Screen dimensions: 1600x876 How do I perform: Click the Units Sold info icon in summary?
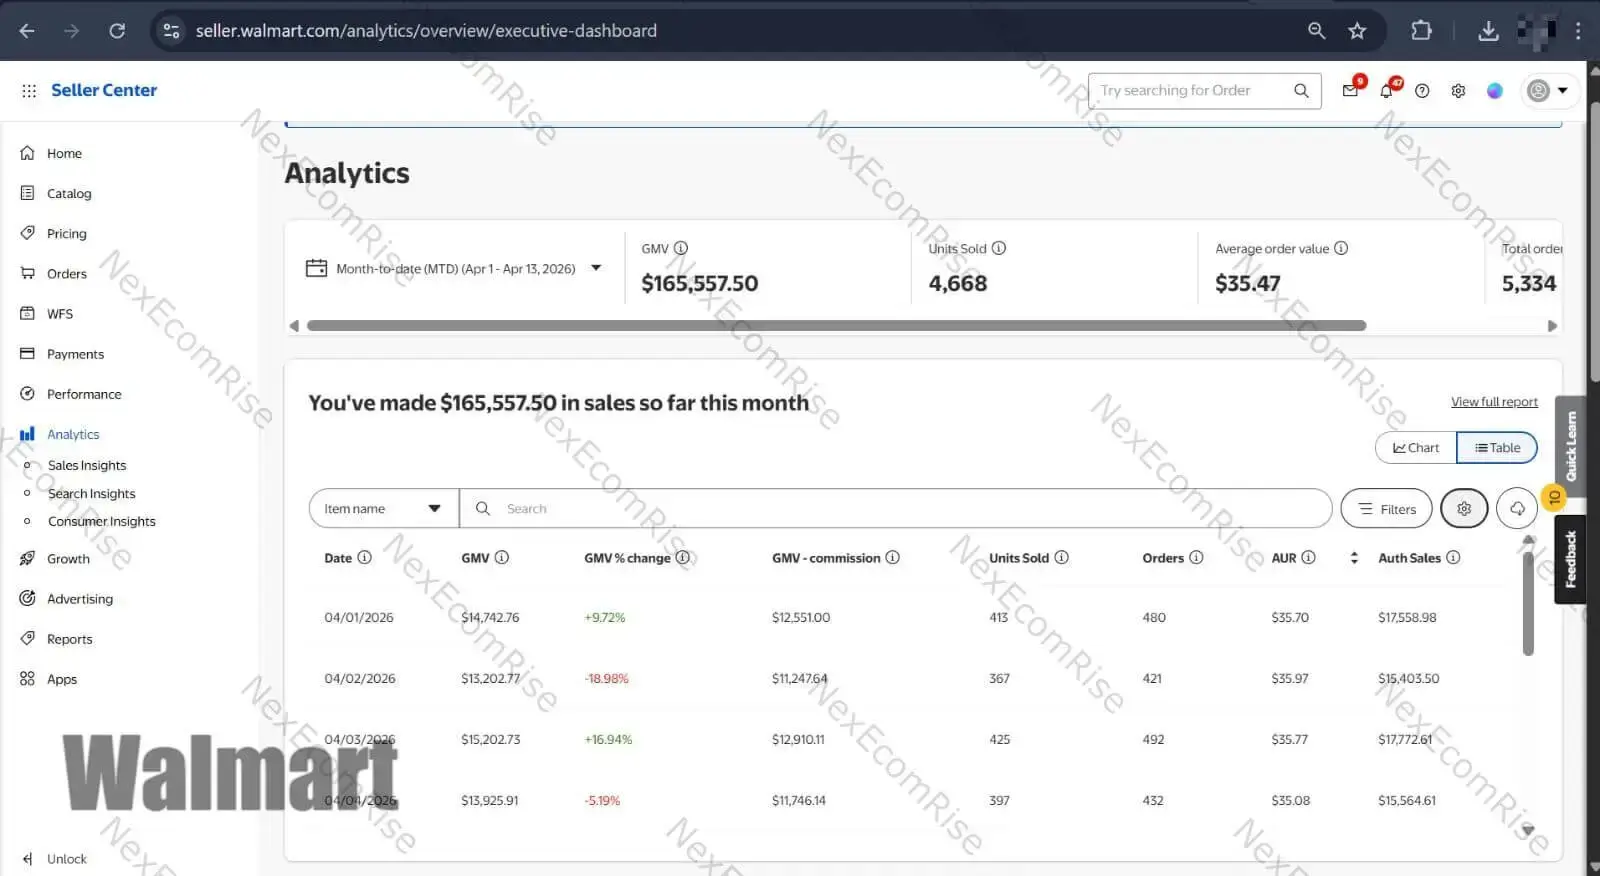(998, 248)
